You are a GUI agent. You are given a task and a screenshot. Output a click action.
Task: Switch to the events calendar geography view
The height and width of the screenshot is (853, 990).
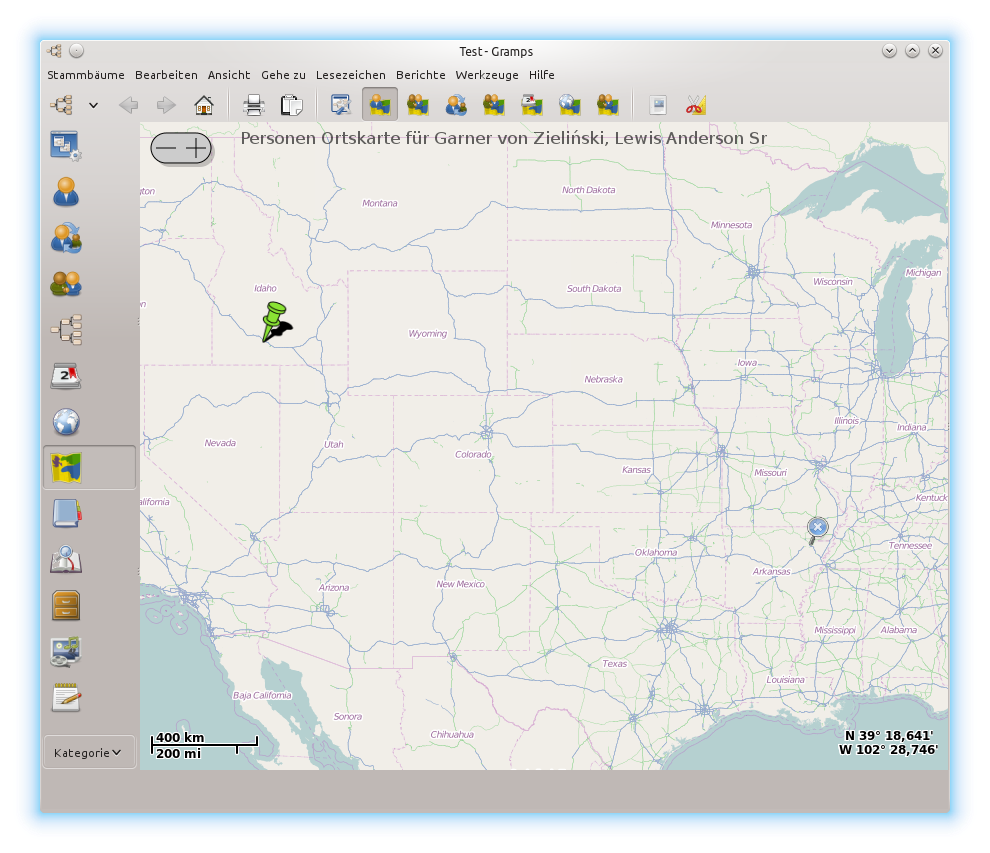532,105
